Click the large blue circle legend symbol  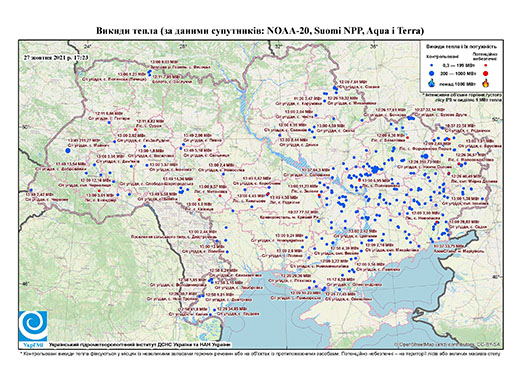click(x=431, y=73)
